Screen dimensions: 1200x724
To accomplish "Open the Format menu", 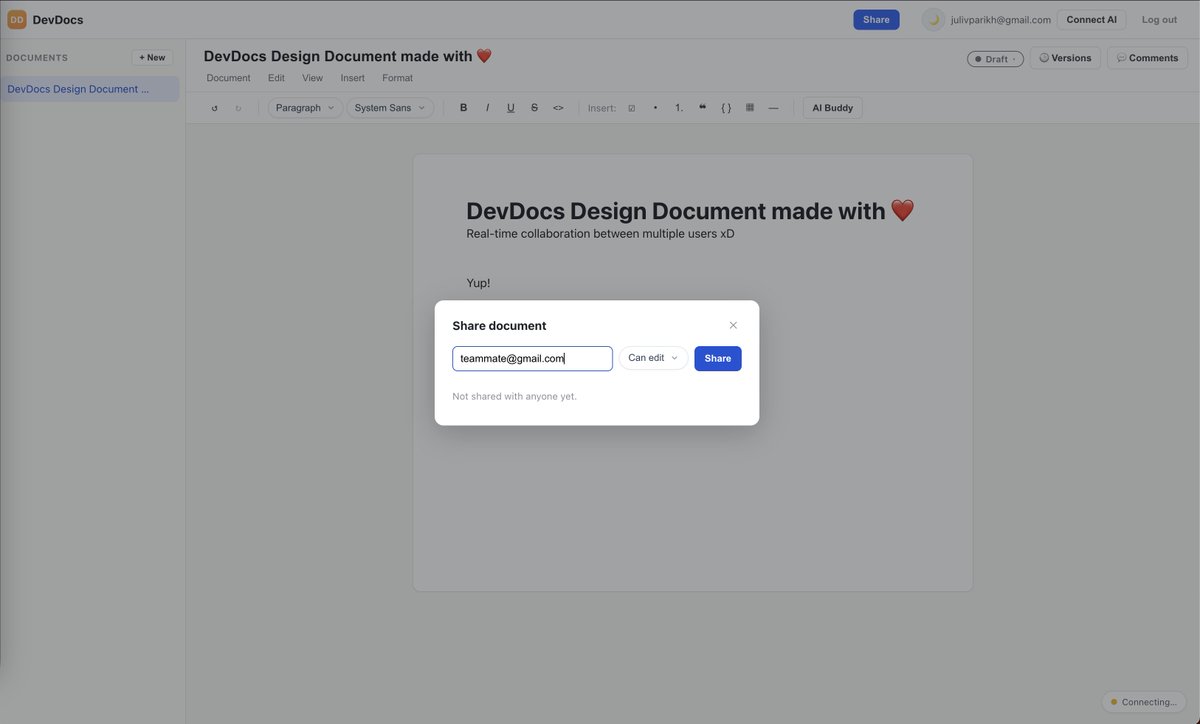I will click(397, 78).
